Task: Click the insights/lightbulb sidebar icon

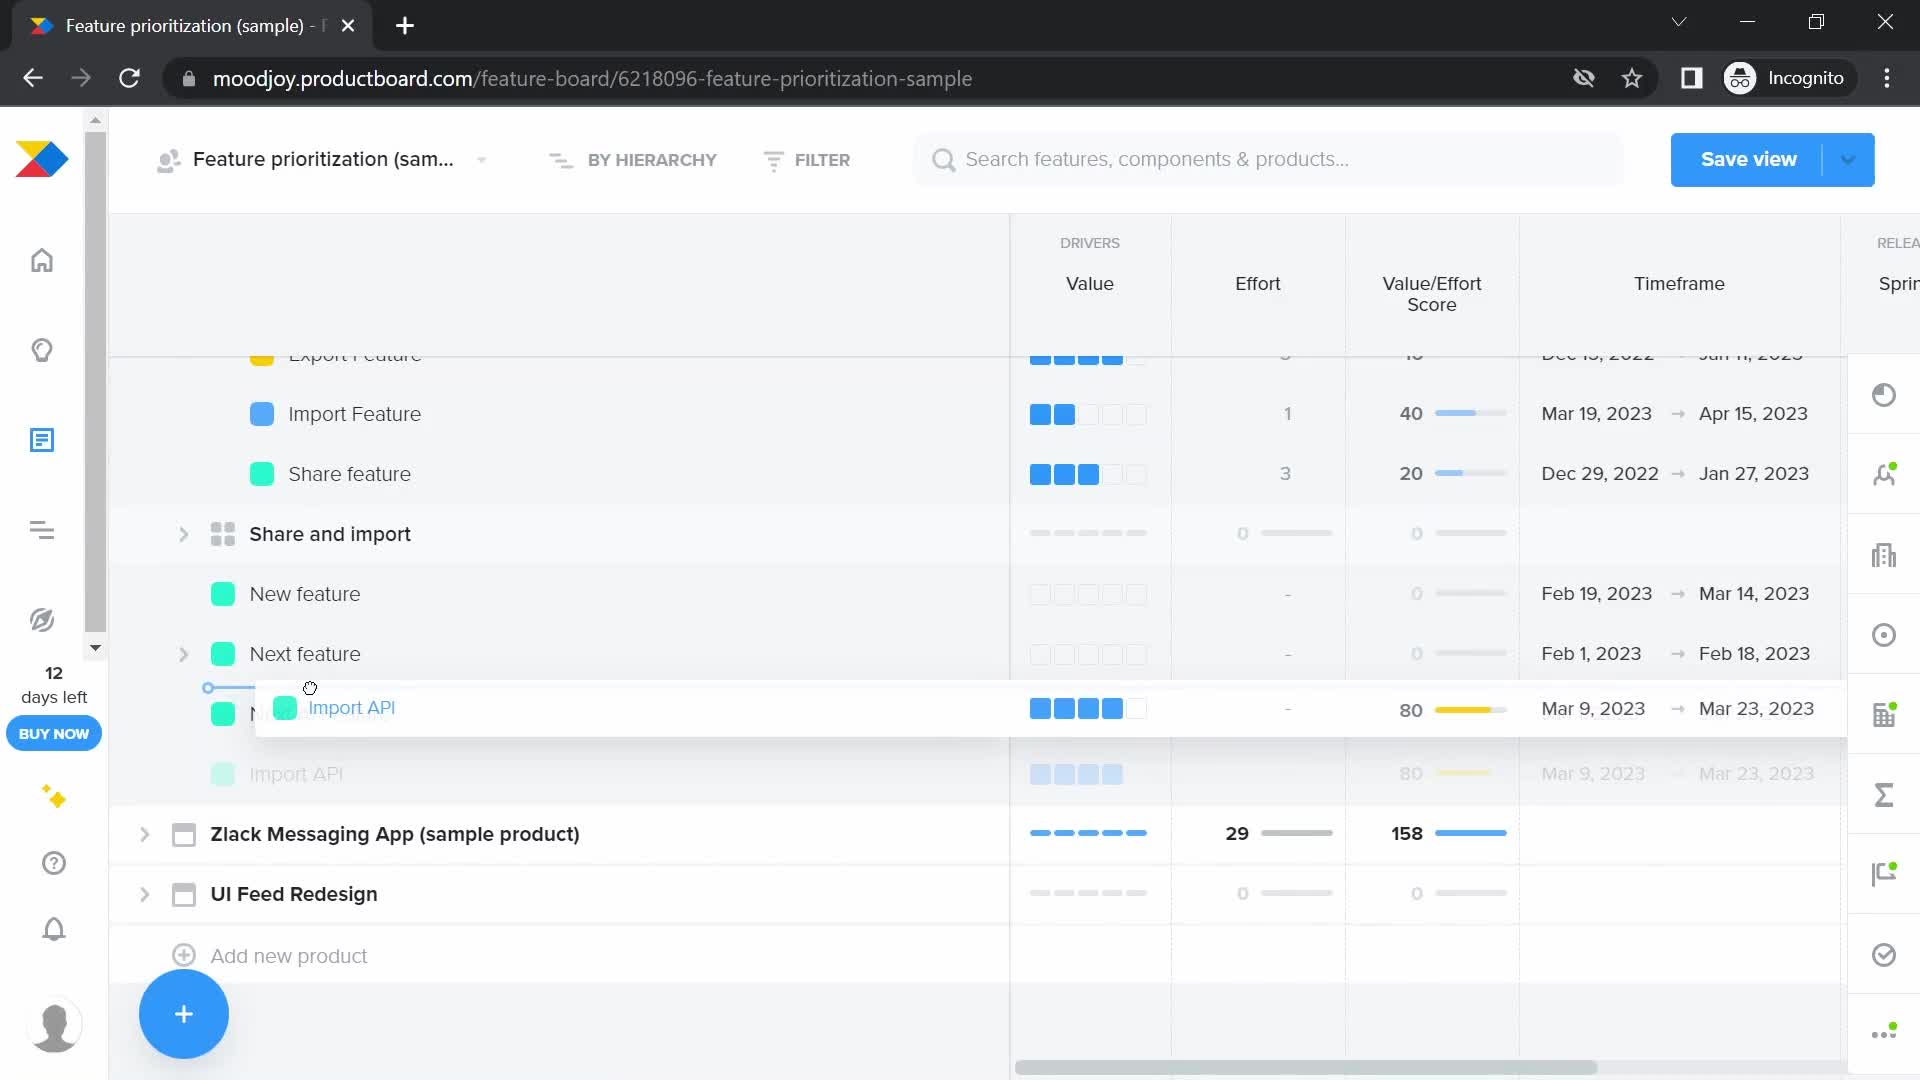Action: (42, 349)
